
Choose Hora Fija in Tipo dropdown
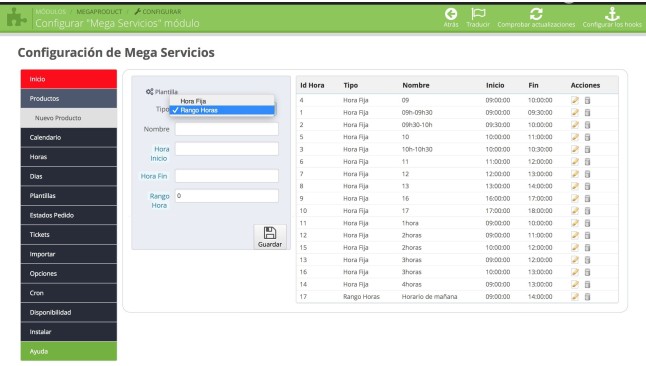pyautogui.click(x=222, y=101)
